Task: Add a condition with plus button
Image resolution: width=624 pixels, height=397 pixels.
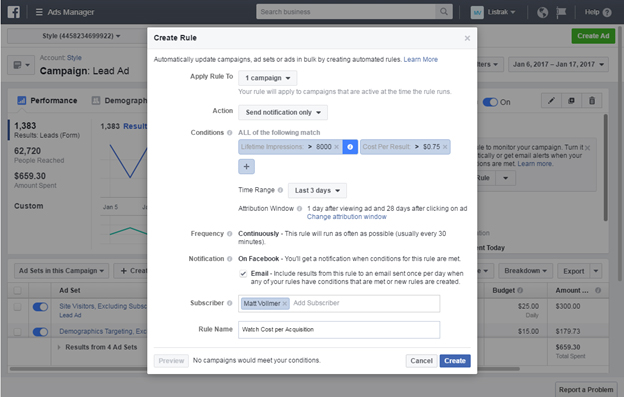Action: (246, 166)
